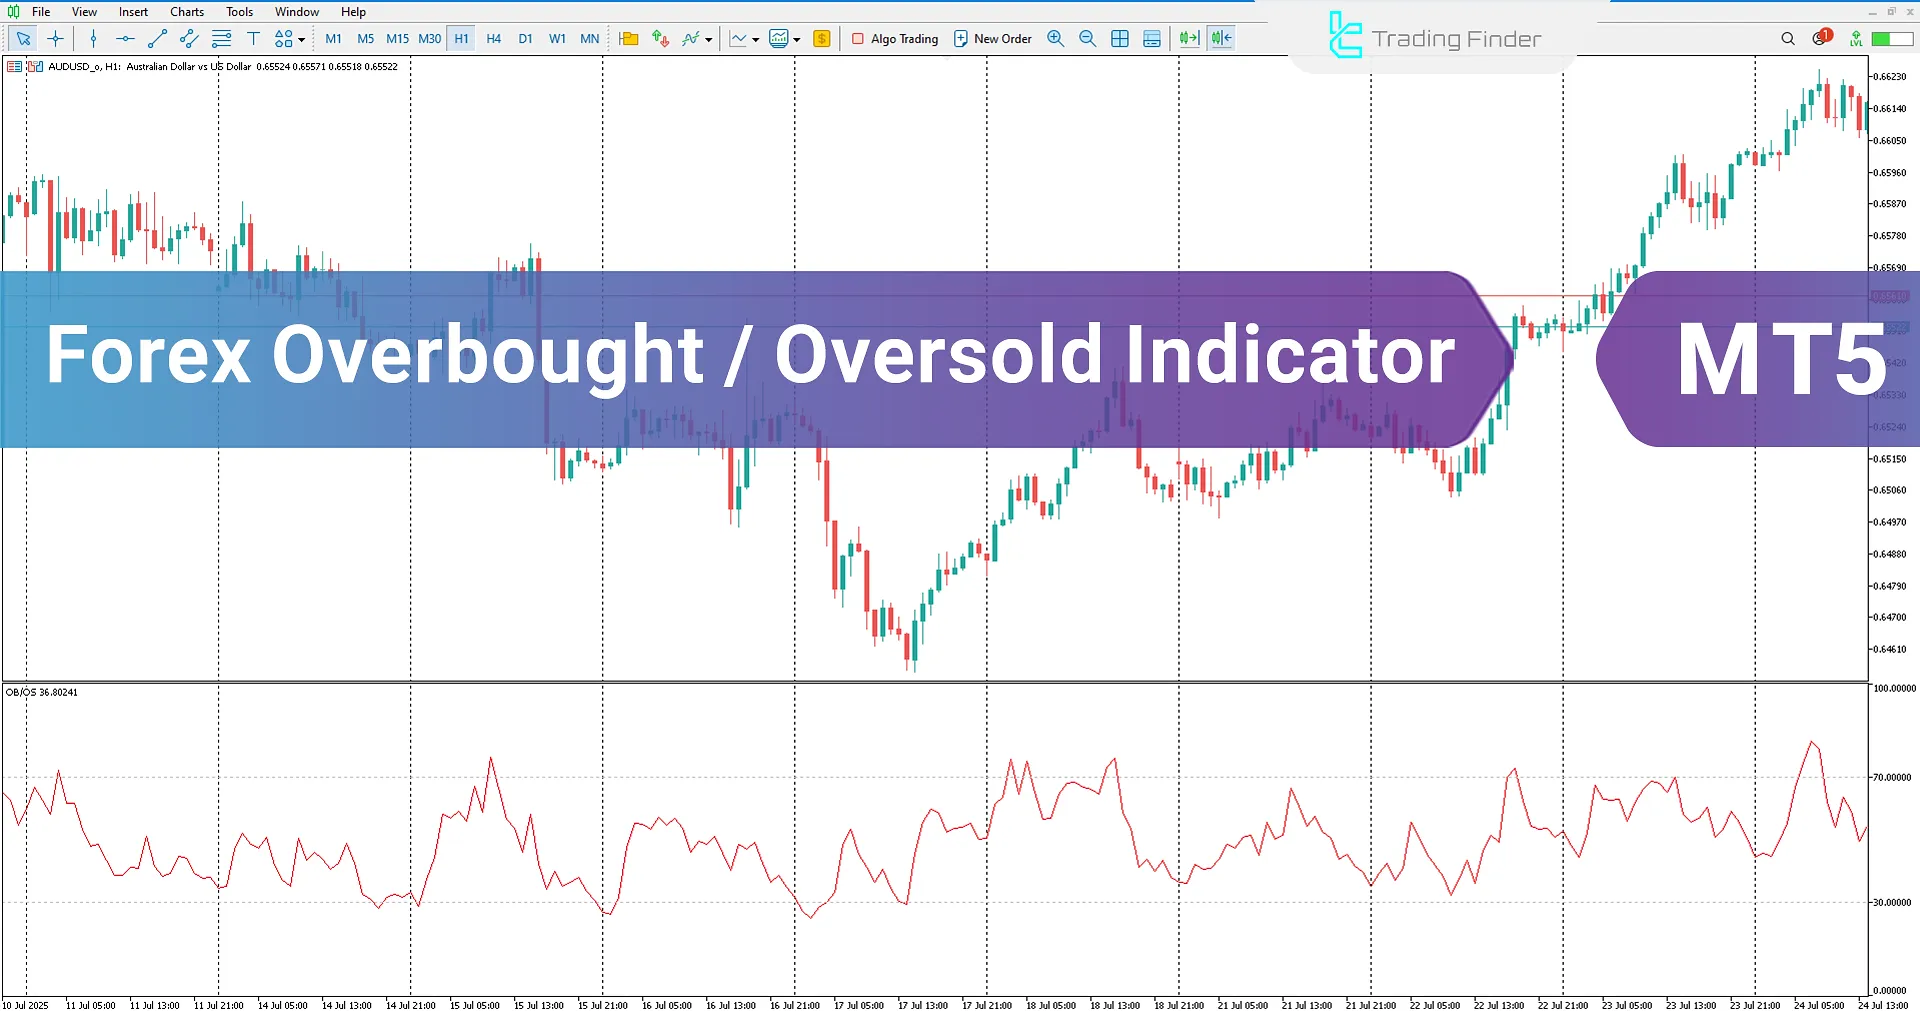The image size is (1920, 1011).
Task: Select the text label tool
Action: click(253, 39)
